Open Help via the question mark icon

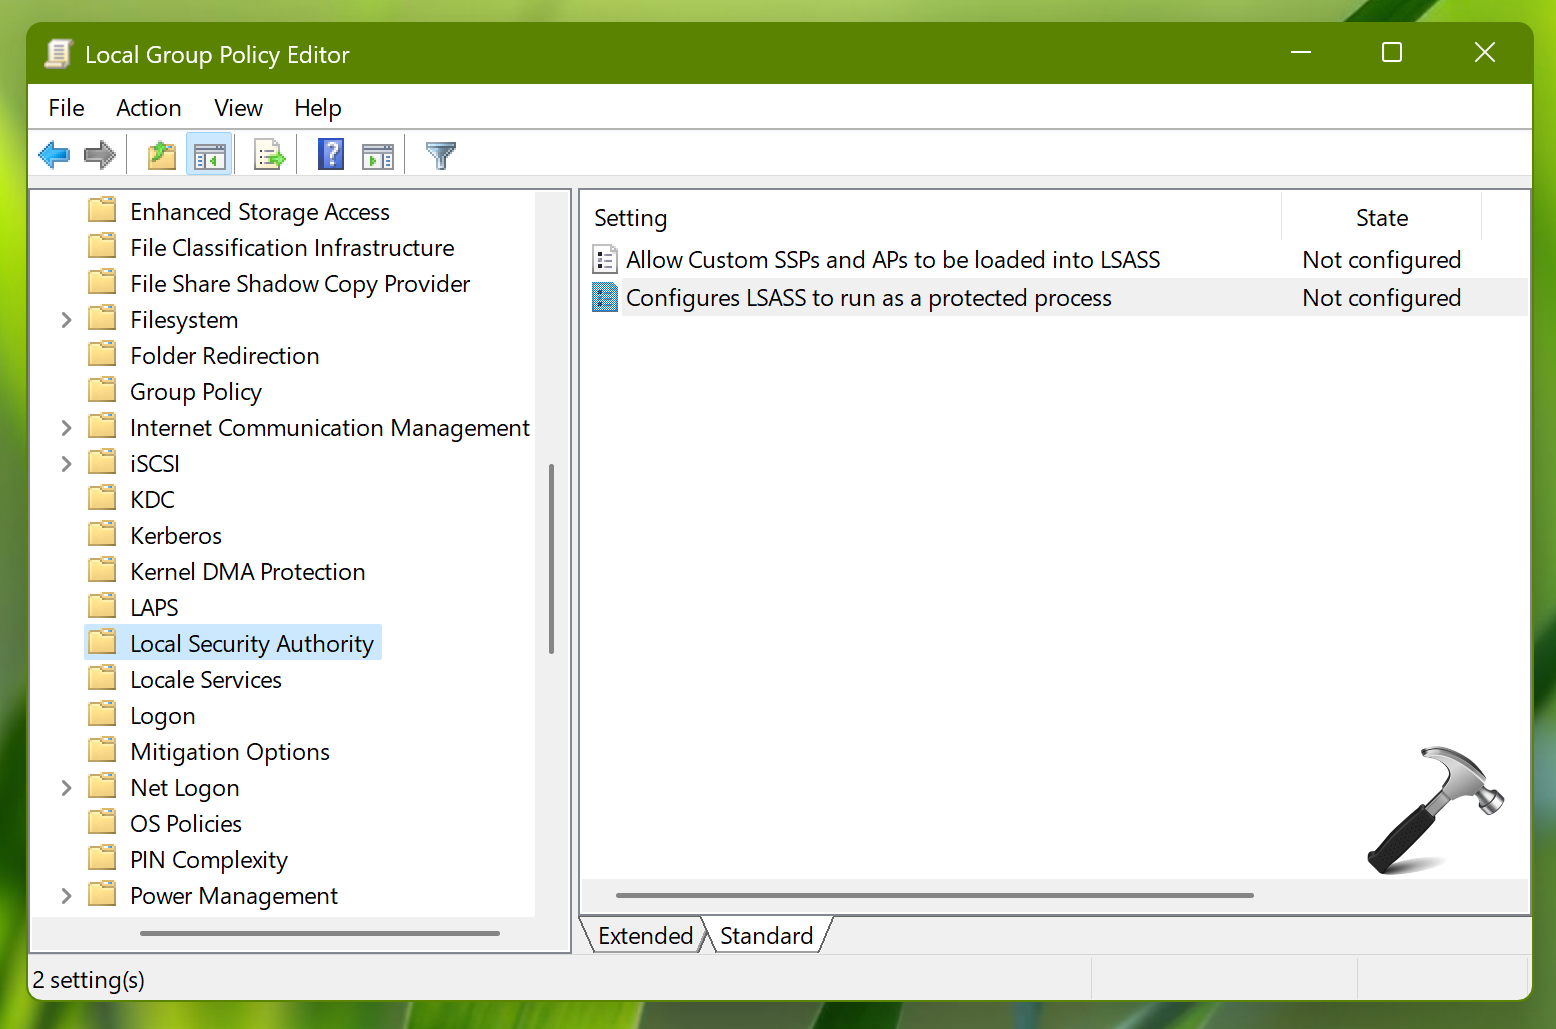pos(330,155)
